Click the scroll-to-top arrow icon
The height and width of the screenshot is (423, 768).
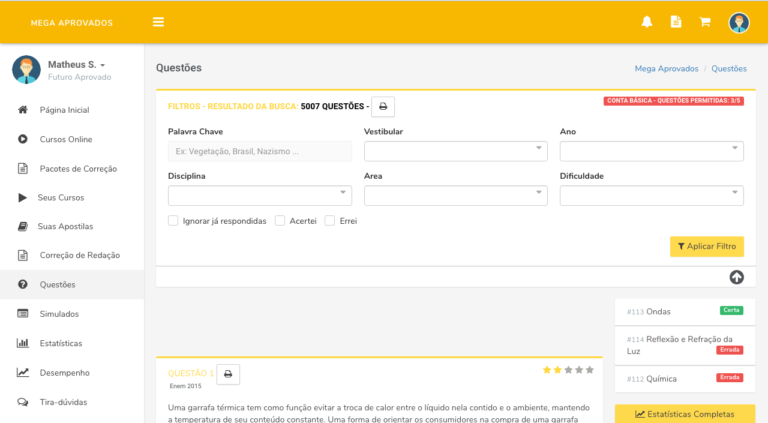coord(736,278)
